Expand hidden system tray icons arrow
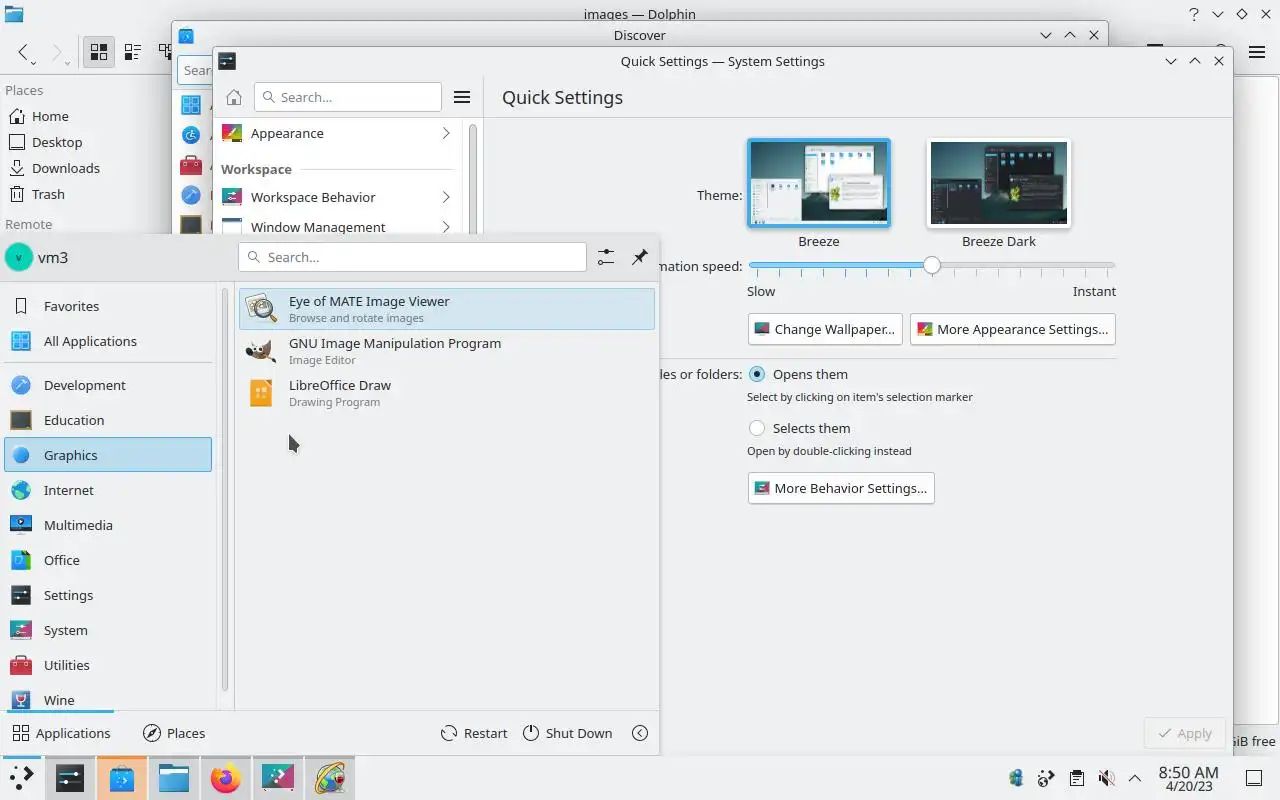 [1135, 778]
